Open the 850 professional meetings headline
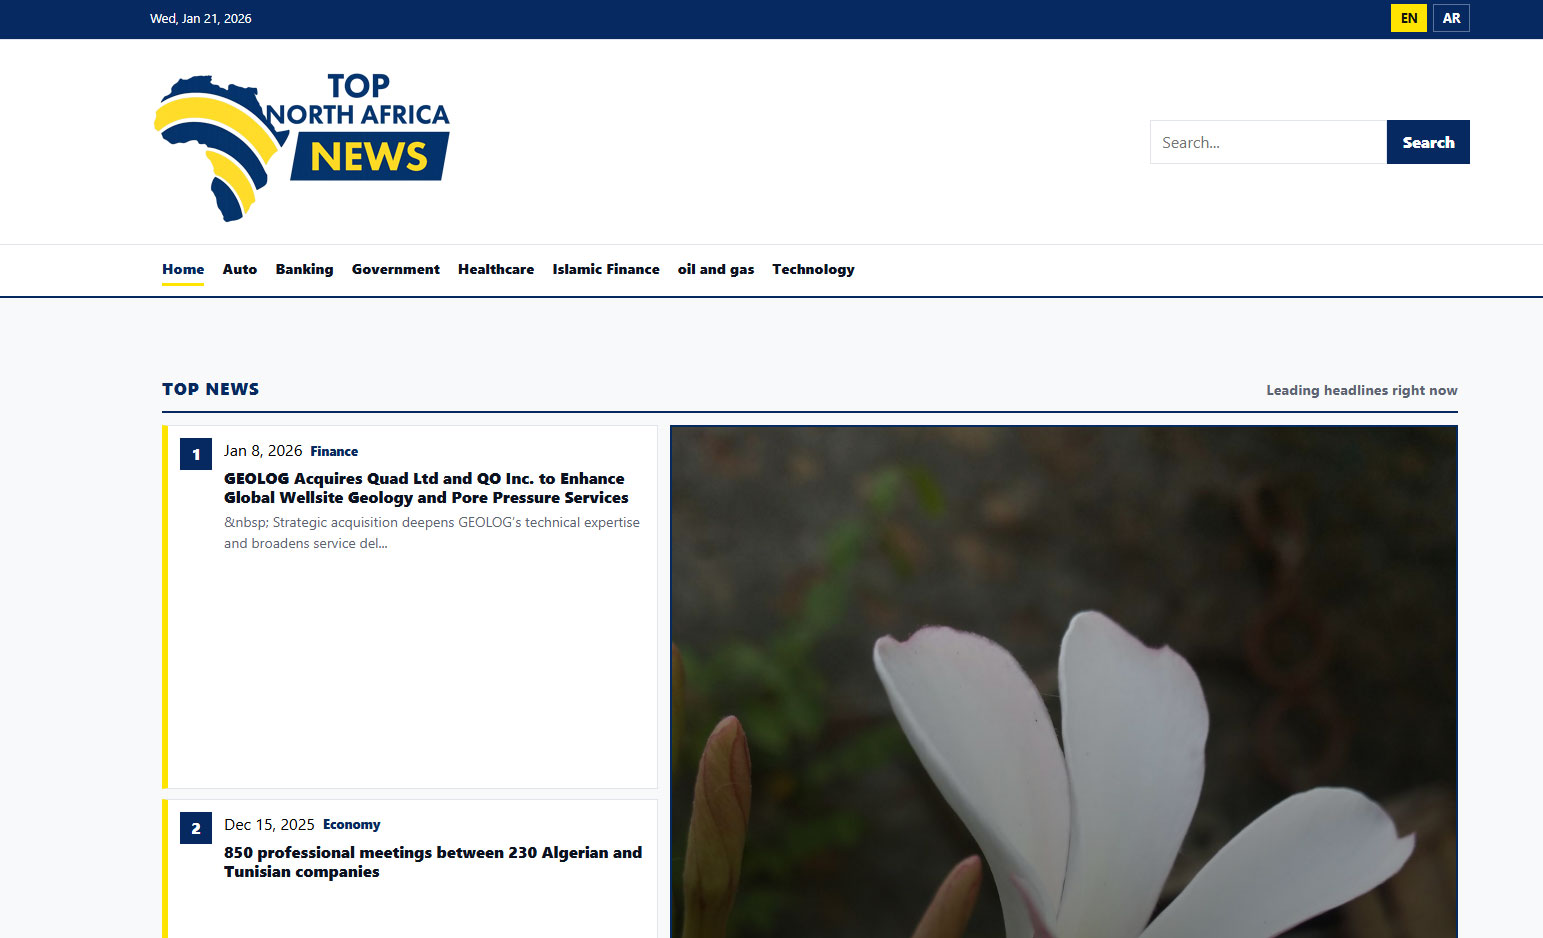 432,862
